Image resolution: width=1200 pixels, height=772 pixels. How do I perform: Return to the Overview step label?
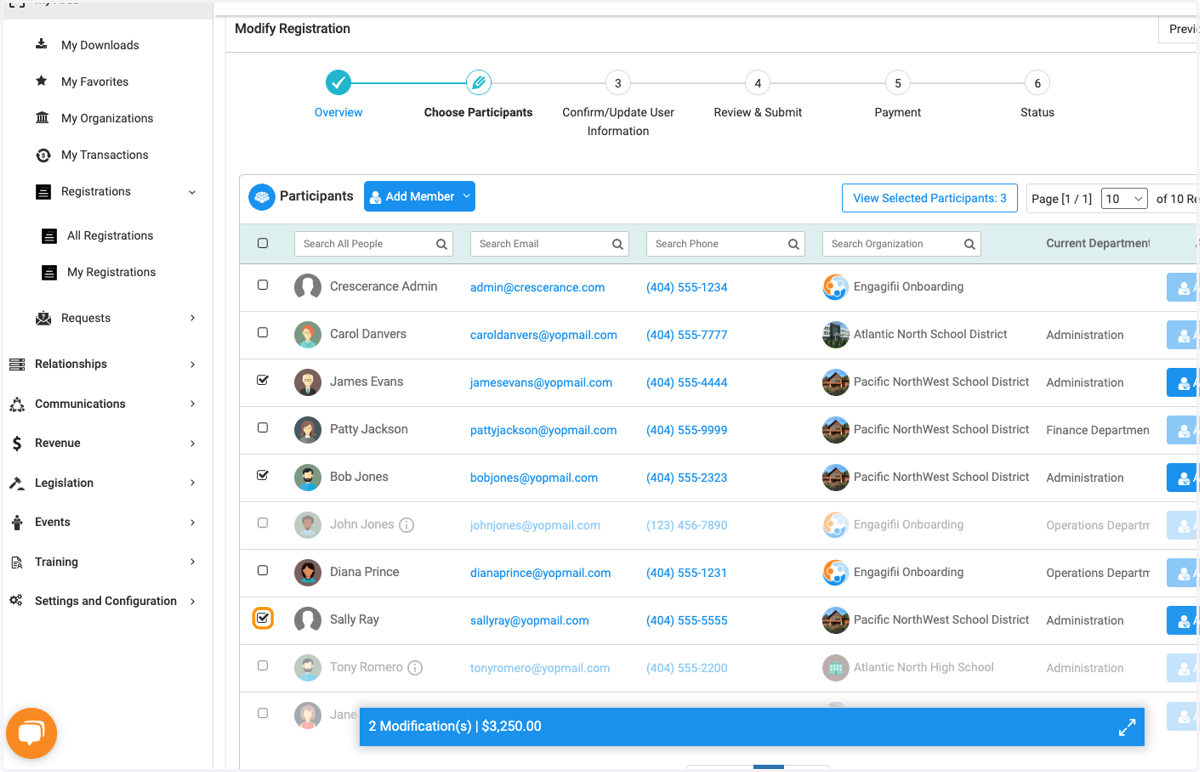(338, 113)
